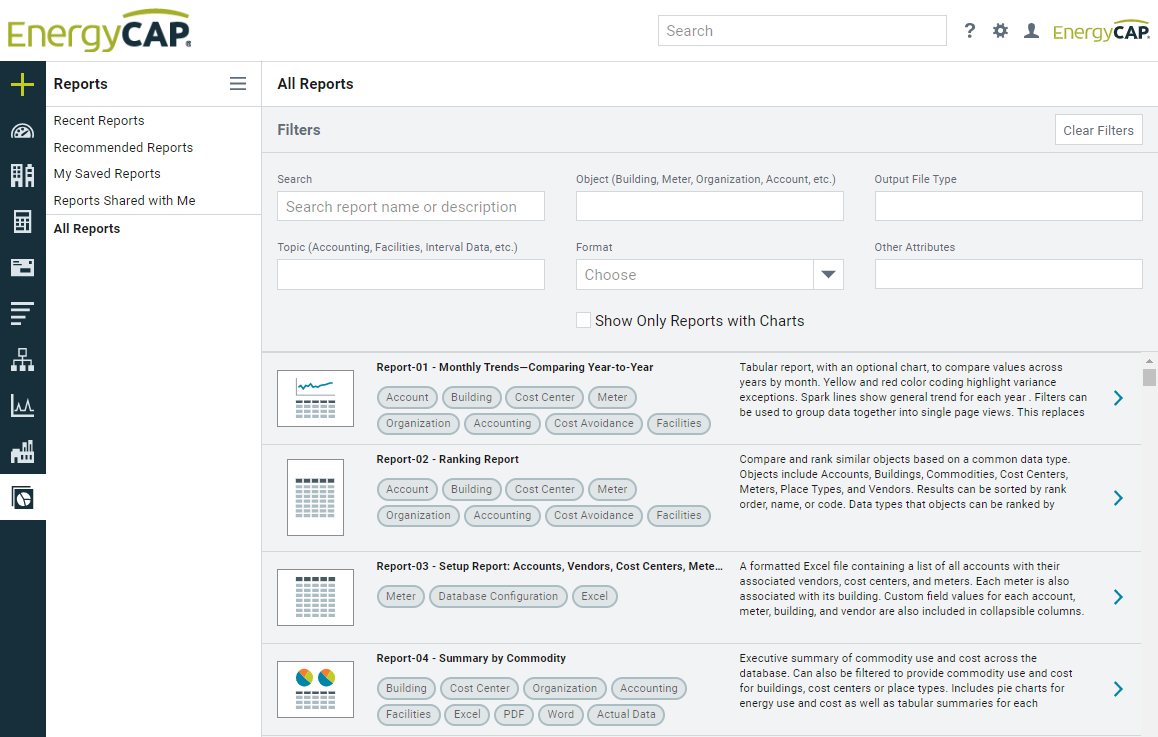Screen dimensions: 1158x737
Task: Open the Bills envelope icon in sidebar
Action: click(22, 266)
